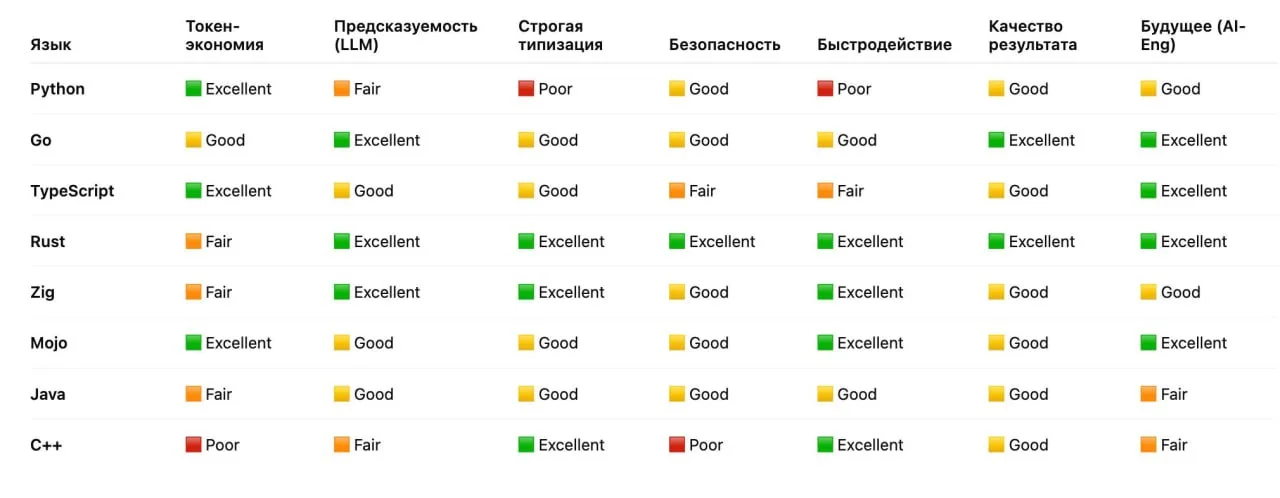Select the Mojo row label

pyautogui.click(x=48, y=343)
